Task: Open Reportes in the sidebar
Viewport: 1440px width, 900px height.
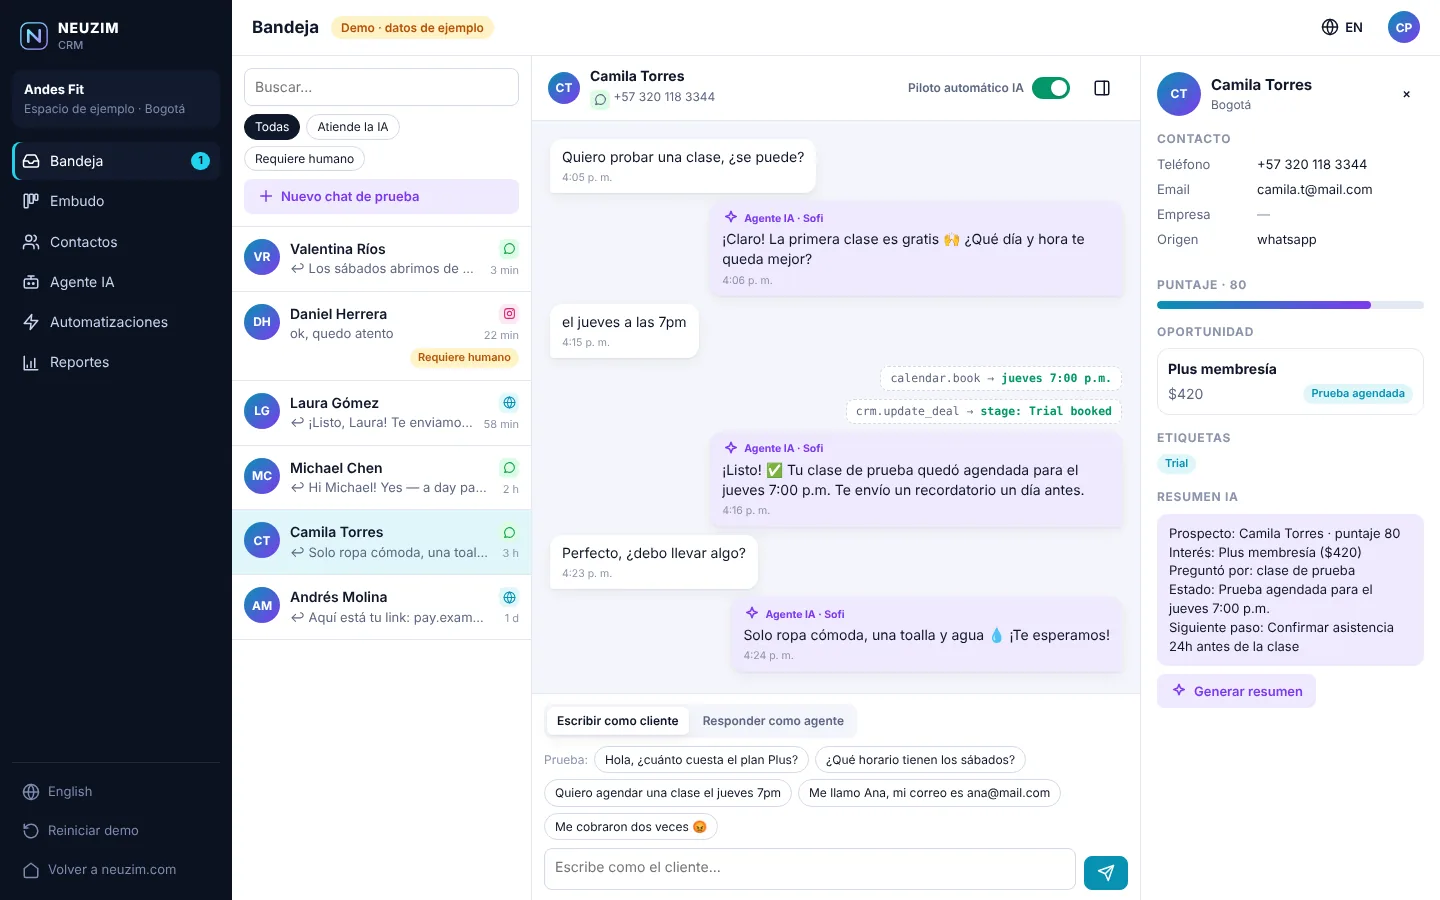Action: 116,362
